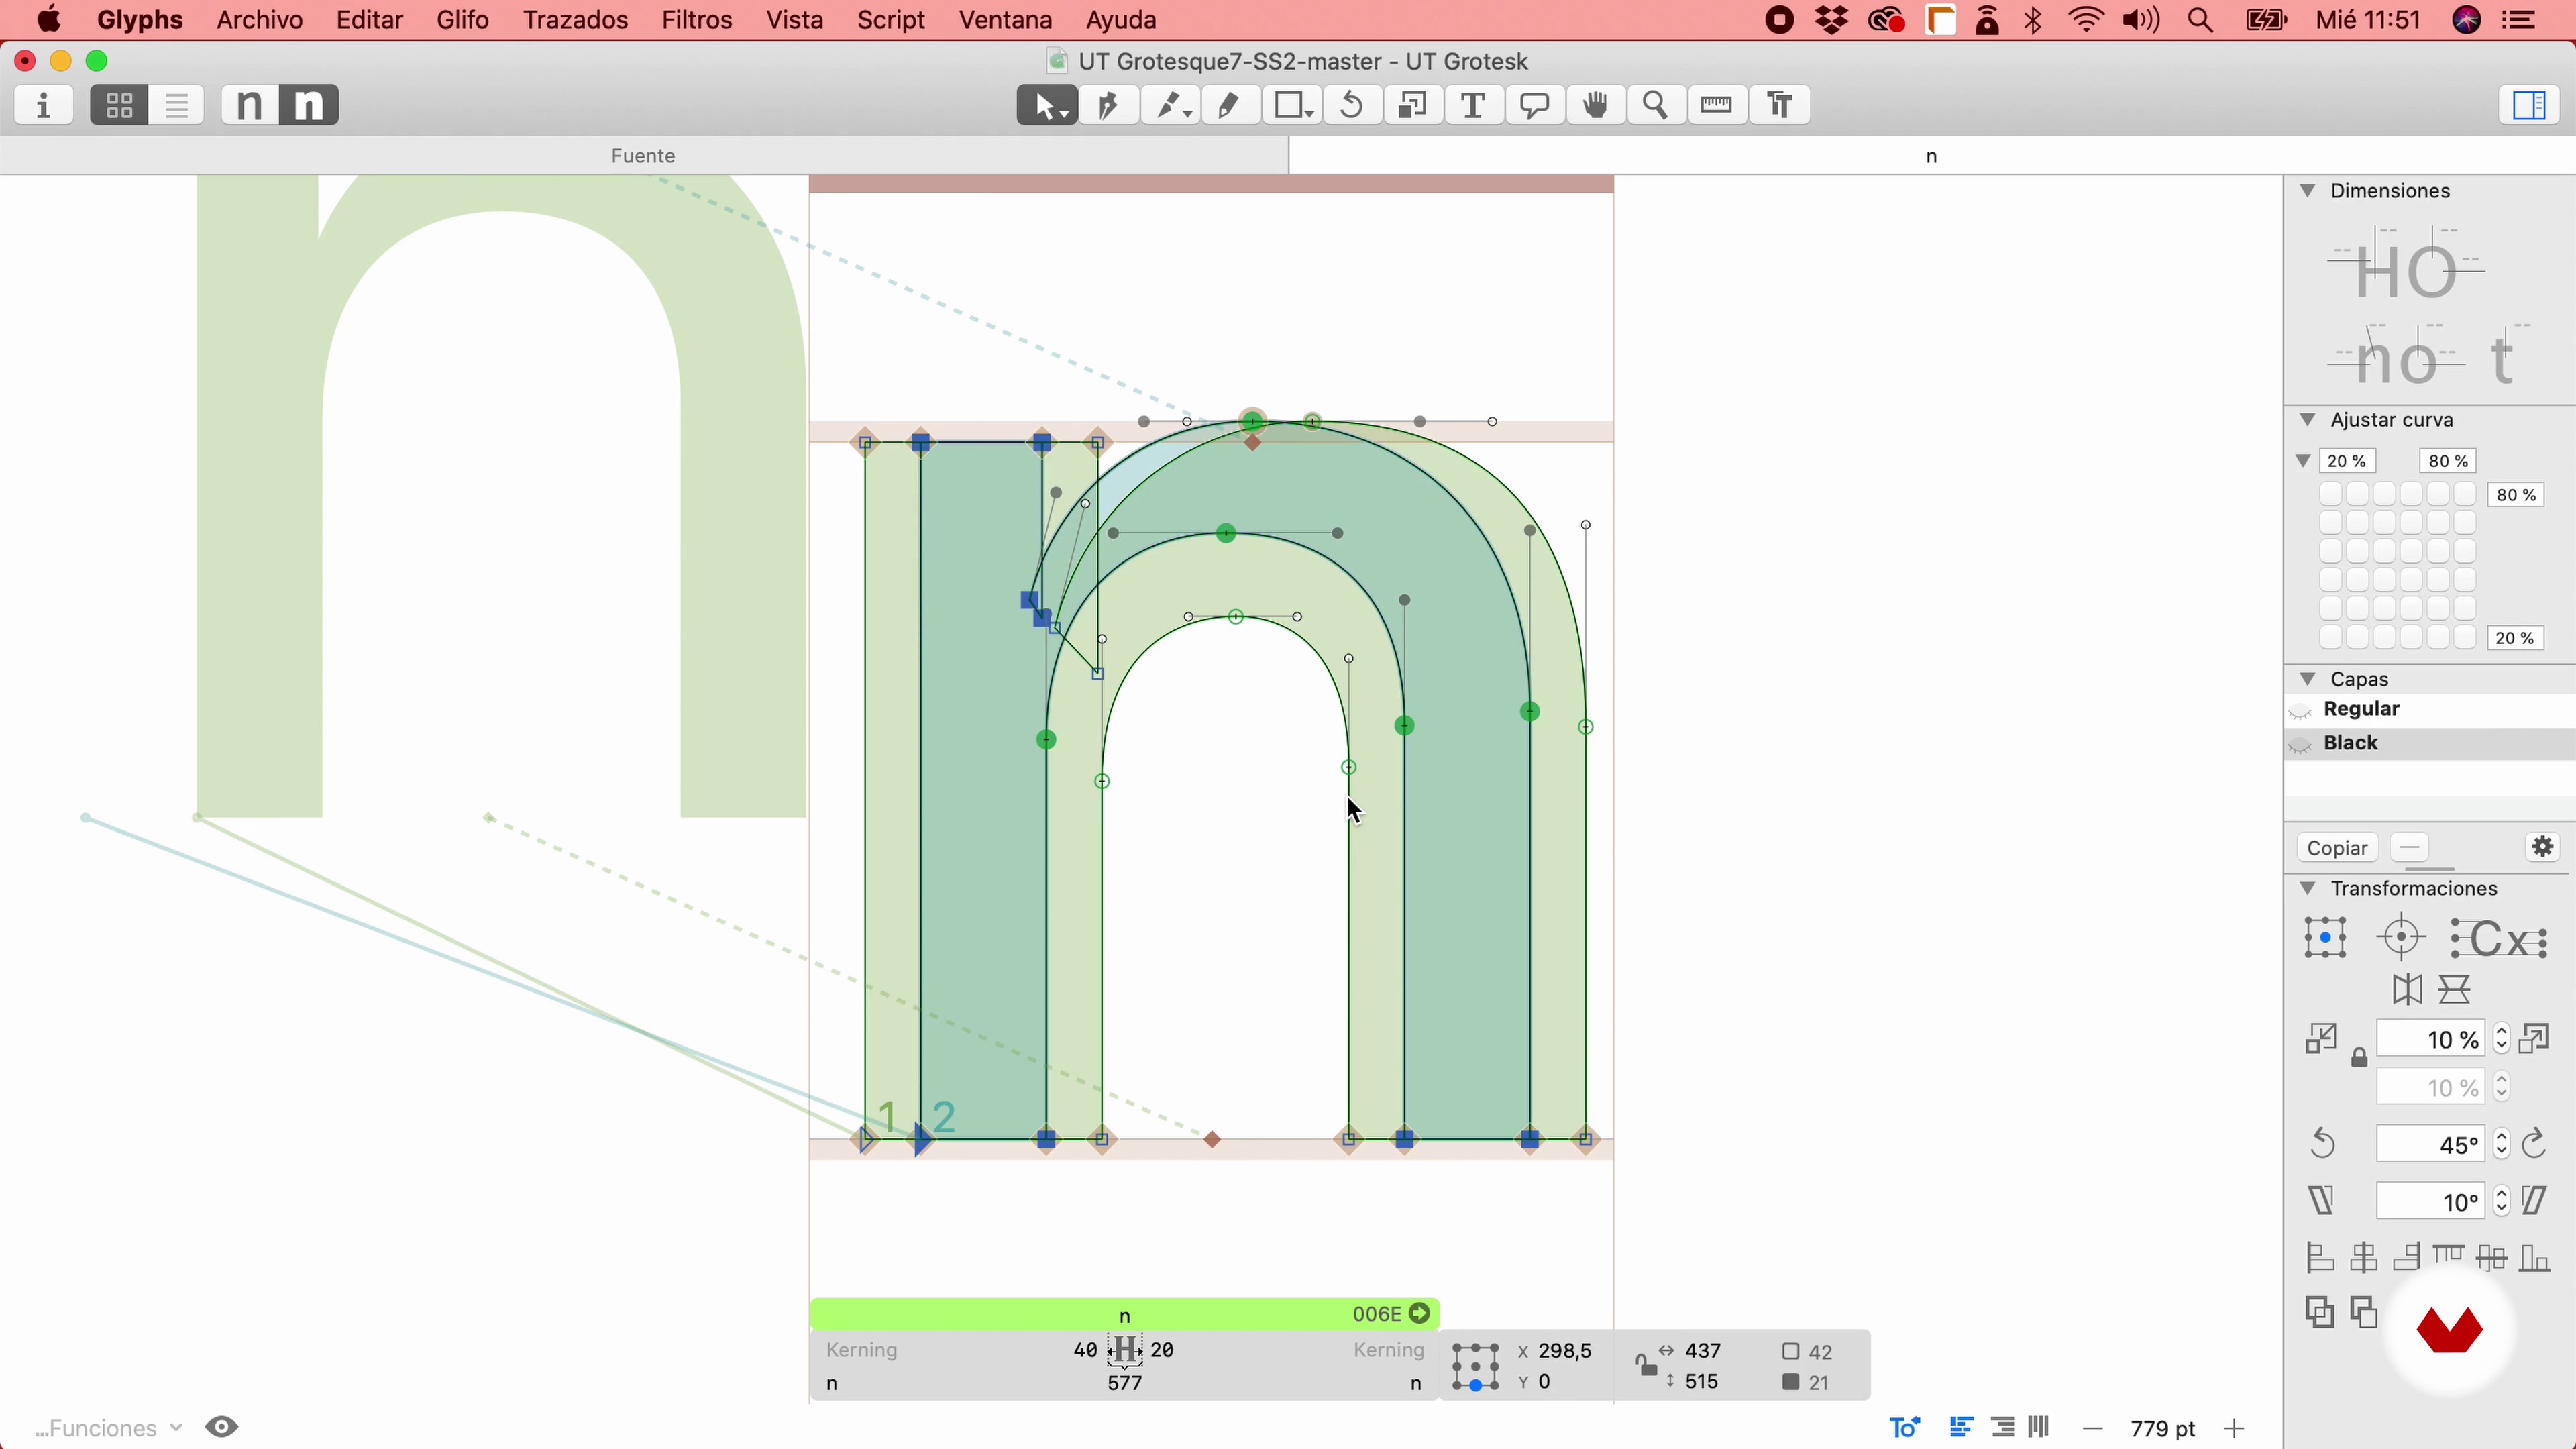Screen dimensions: 2576x1449
Task: Select the arrow Select tool
Action: [x=1046, y=106]
